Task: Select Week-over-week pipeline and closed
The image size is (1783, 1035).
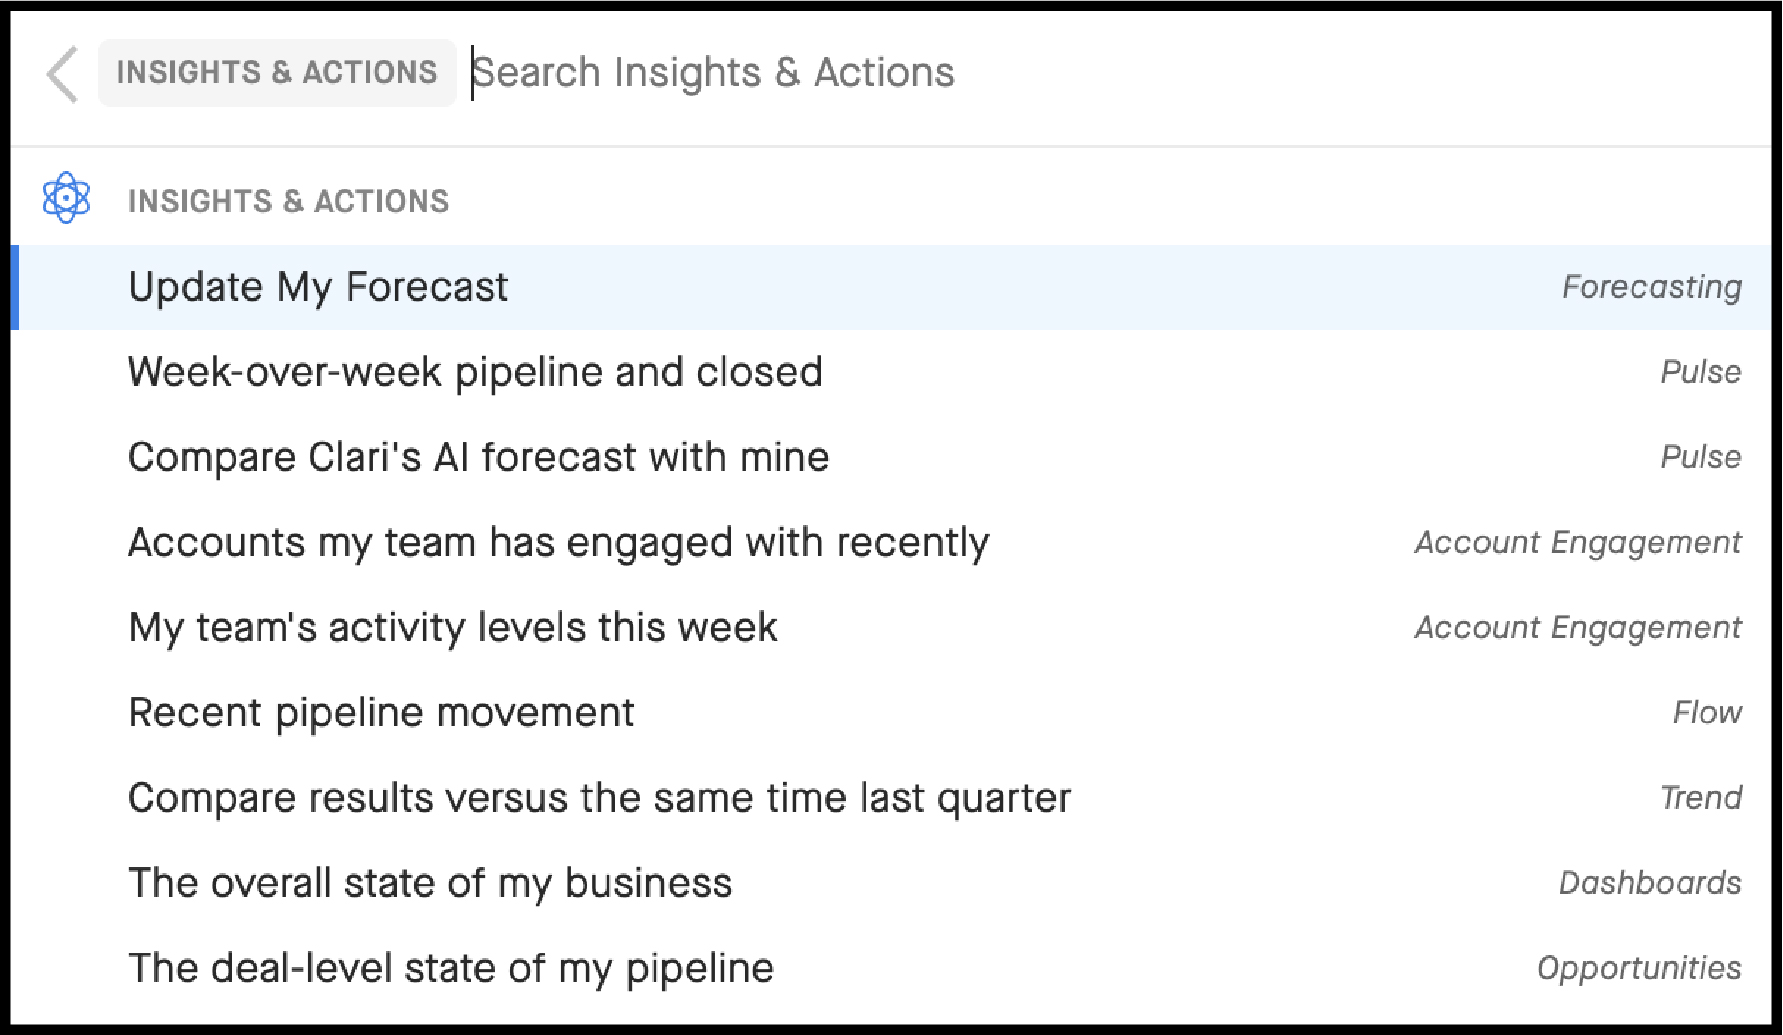Action: [475, 371]
